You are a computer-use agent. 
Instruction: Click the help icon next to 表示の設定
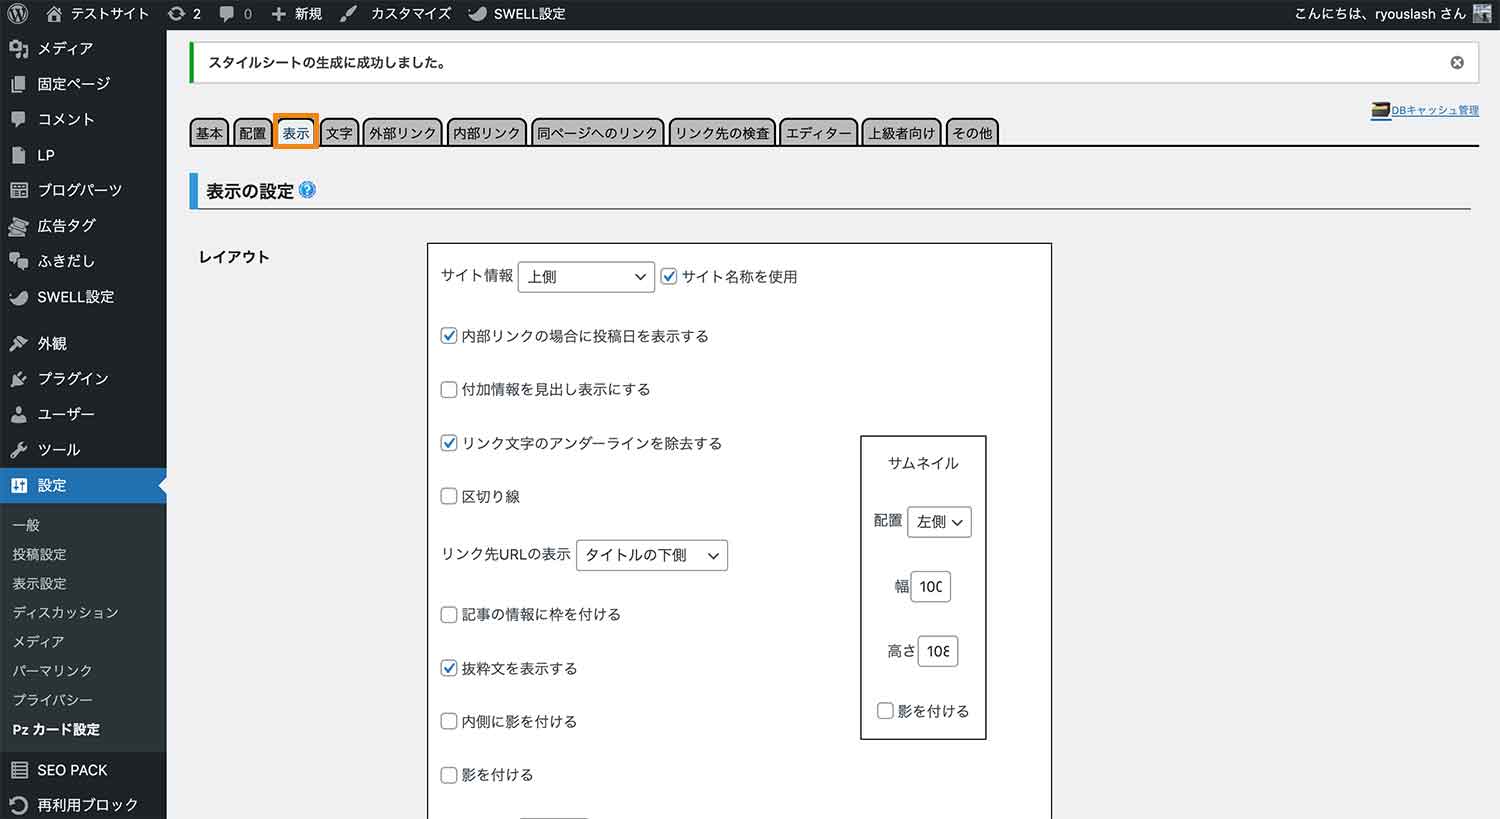(307, 190)
